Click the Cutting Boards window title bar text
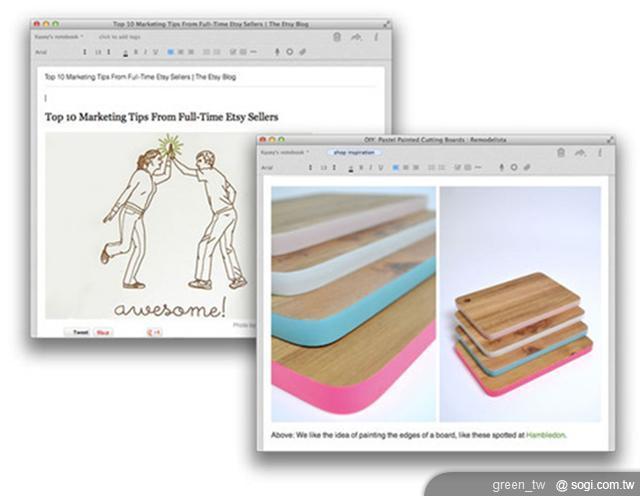Viewport: 640px width, 496px height. pyautogui.click(x=435, y=140)
